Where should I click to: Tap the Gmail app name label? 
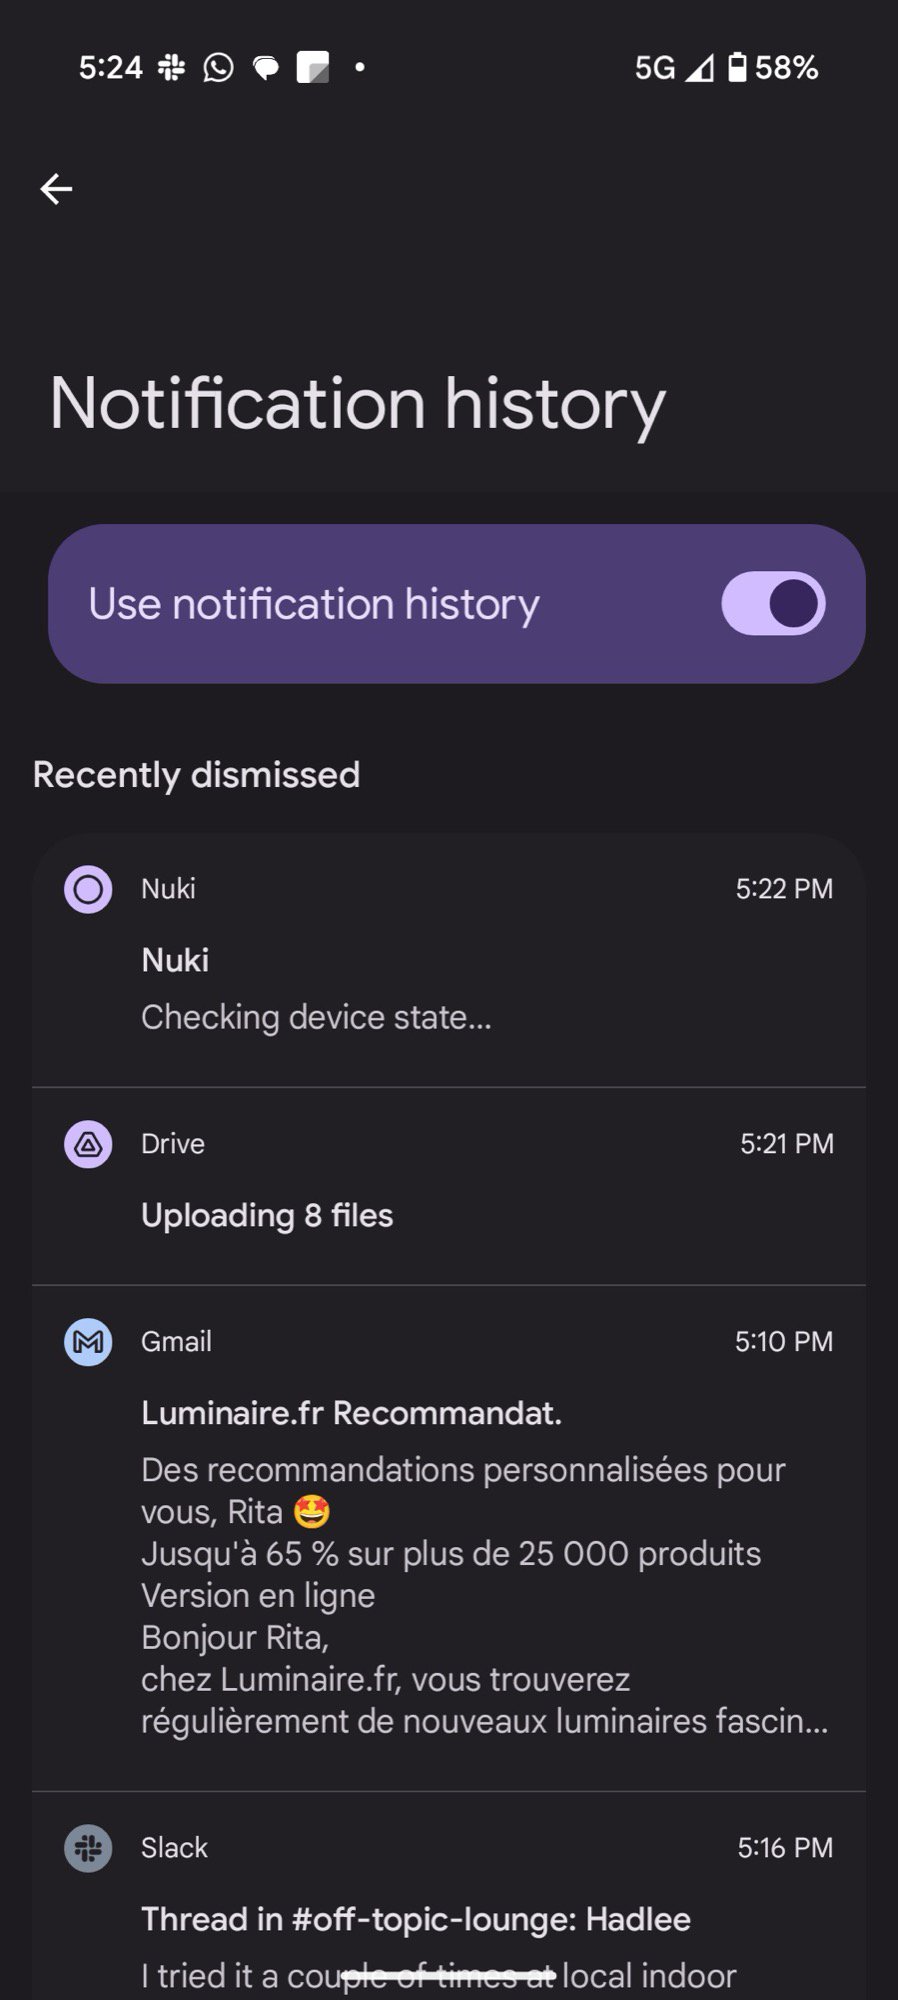click(176, 1342)
